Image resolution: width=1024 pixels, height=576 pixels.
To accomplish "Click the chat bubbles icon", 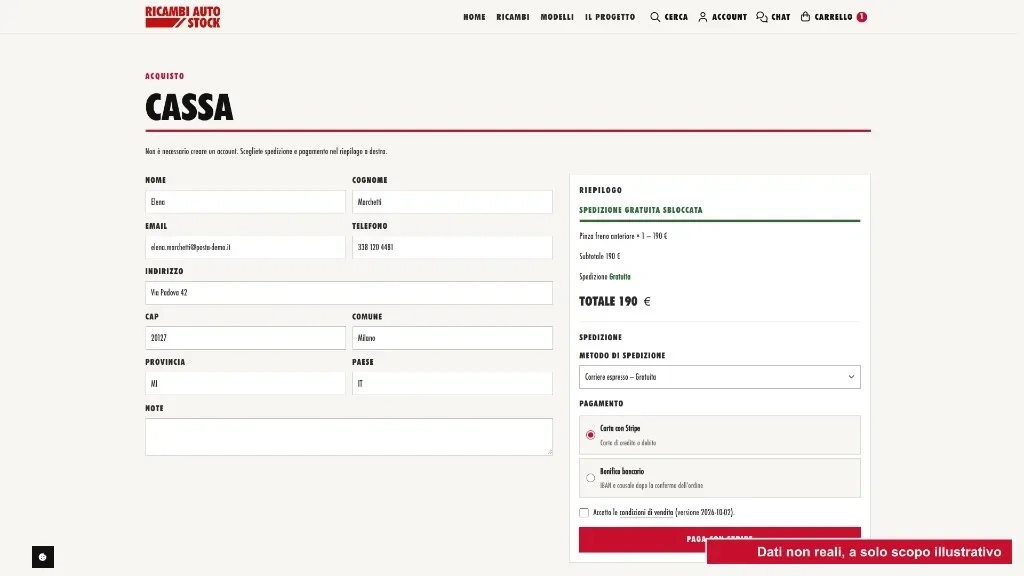I will coord(761,17).
